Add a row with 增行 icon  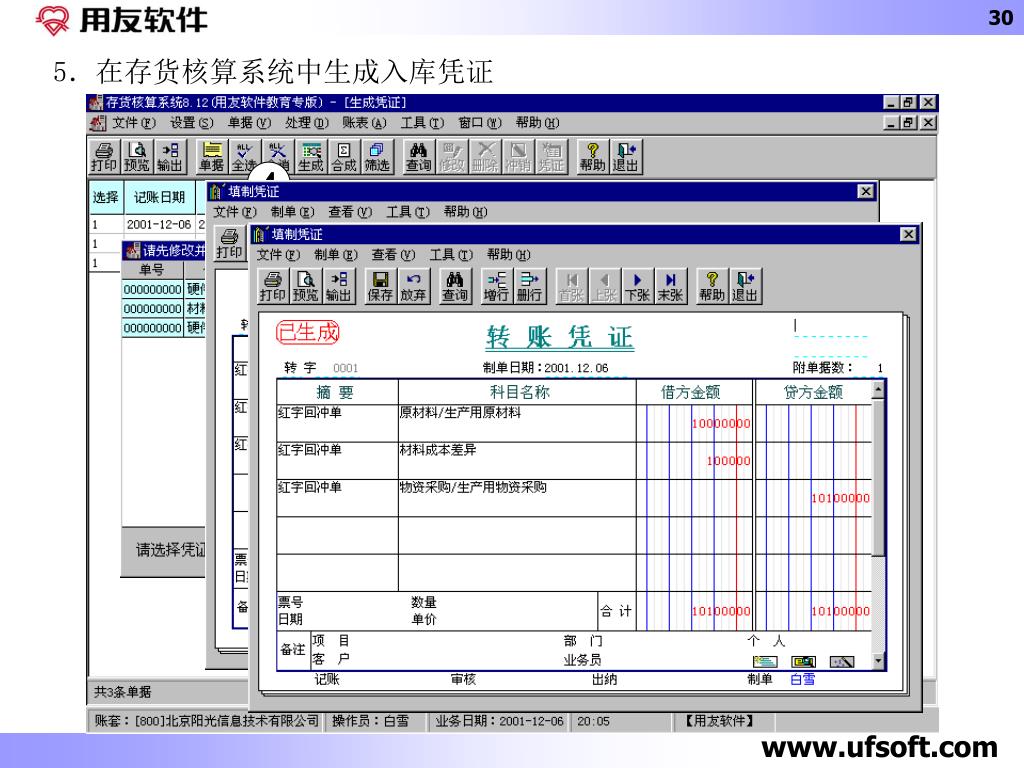(496, 287)
